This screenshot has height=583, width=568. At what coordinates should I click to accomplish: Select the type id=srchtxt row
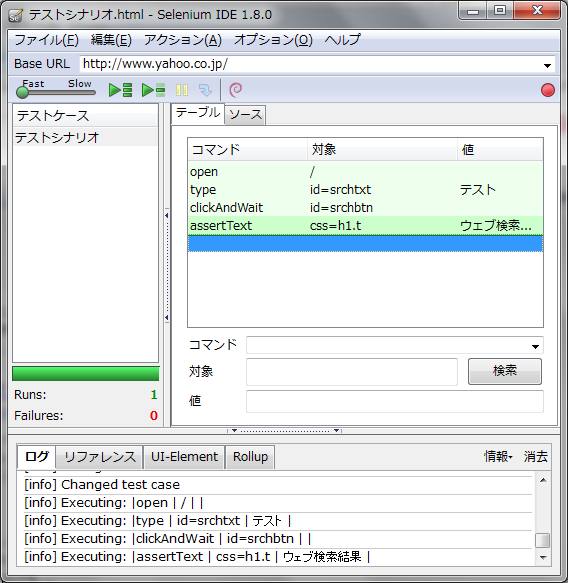tap(365, 190)
